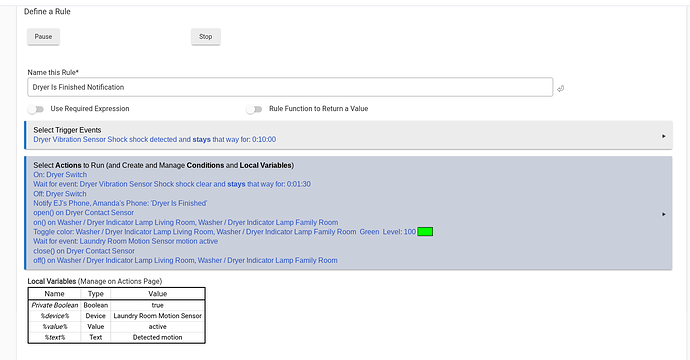Screen dimensions: 690x360
Task: Click the enter icon beside rule name
Action: 560,88
